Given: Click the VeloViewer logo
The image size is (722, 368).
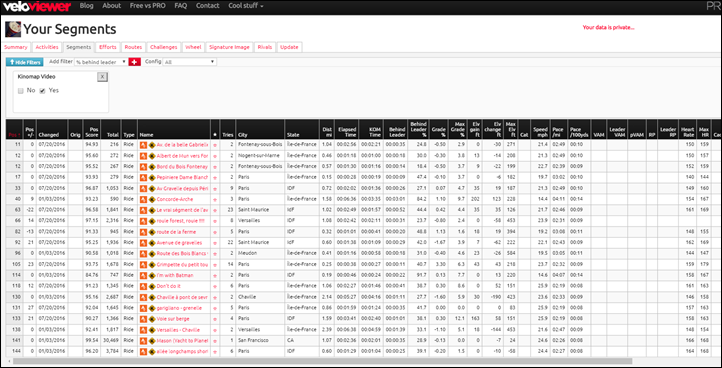Looking at the screenshot, I should click(37, 6).
